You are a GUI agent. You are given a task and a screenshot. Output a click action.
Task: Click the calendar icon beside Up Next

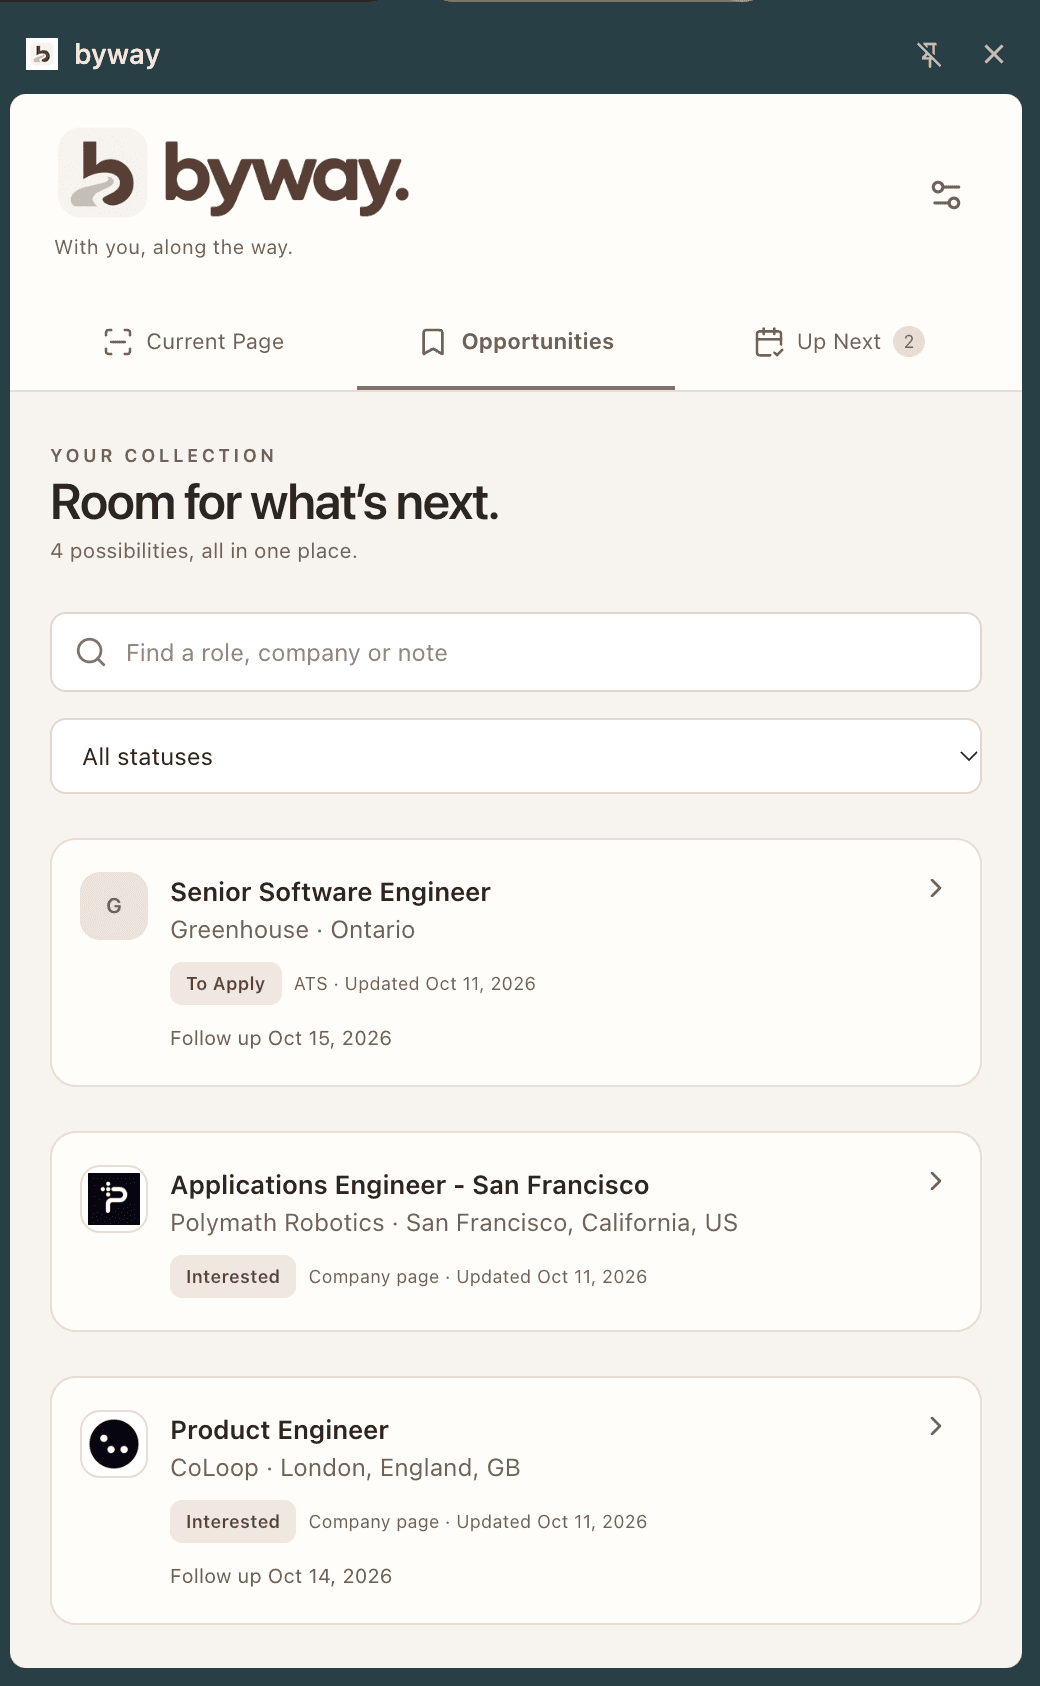point(769,342)
